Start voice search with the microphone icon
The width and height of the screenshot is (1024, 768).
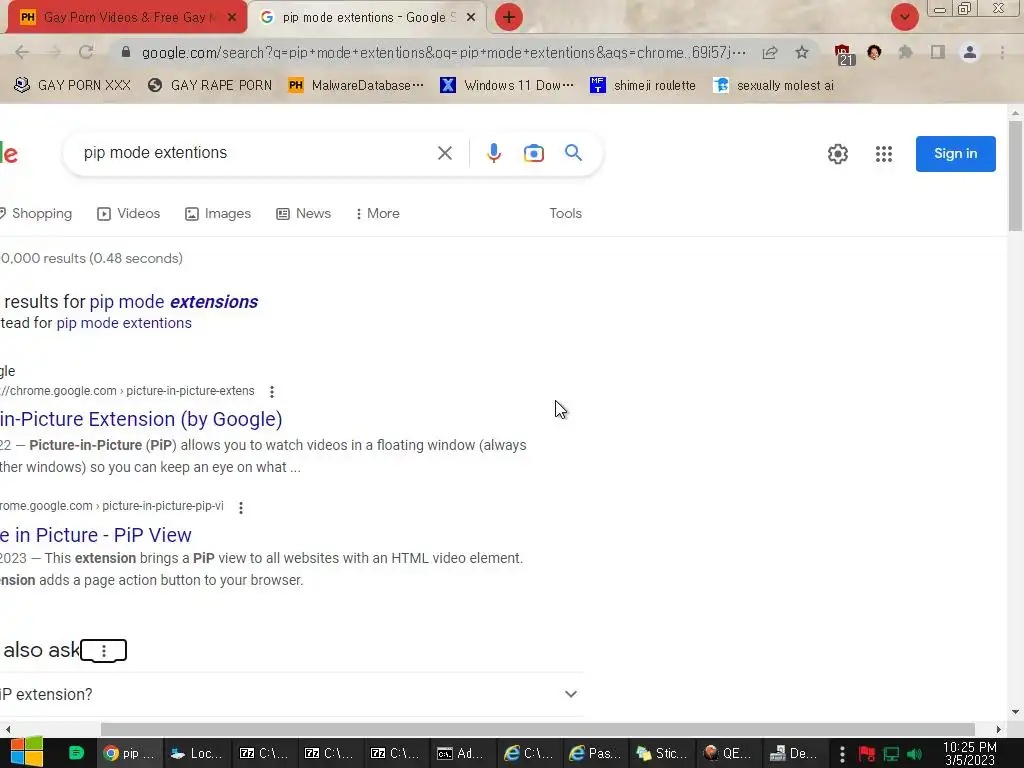point(494,153)
